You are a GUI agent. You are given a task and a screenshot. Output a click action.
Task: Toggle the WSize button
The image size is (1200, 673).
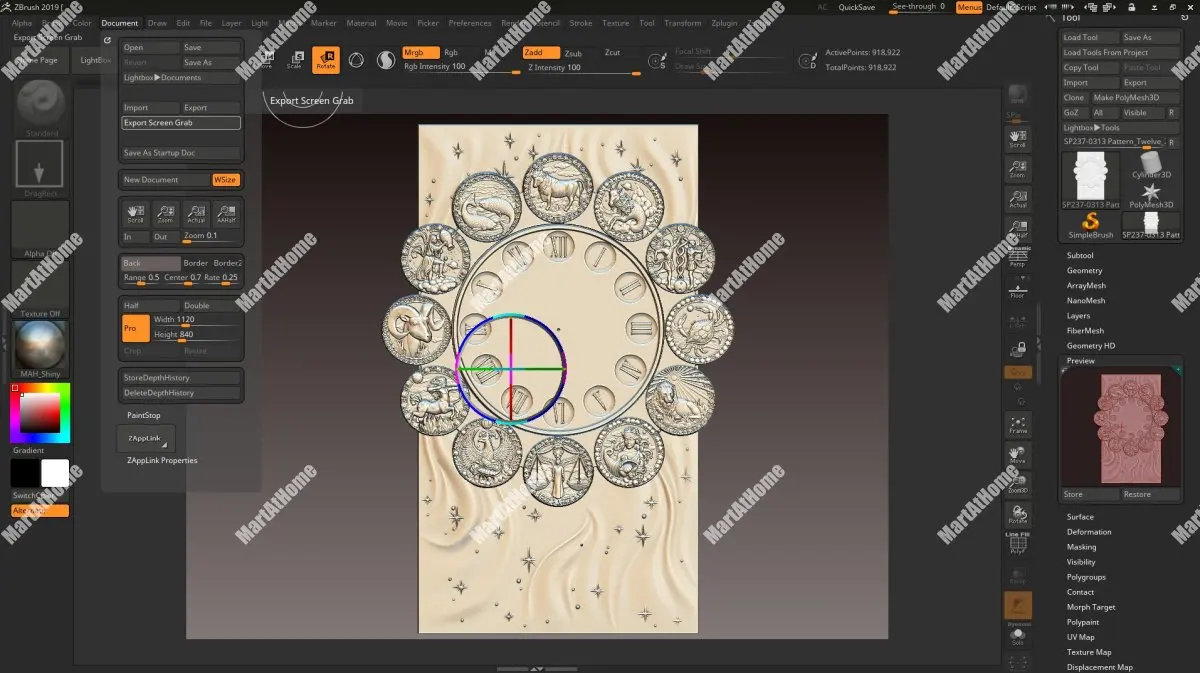[225, 180]
